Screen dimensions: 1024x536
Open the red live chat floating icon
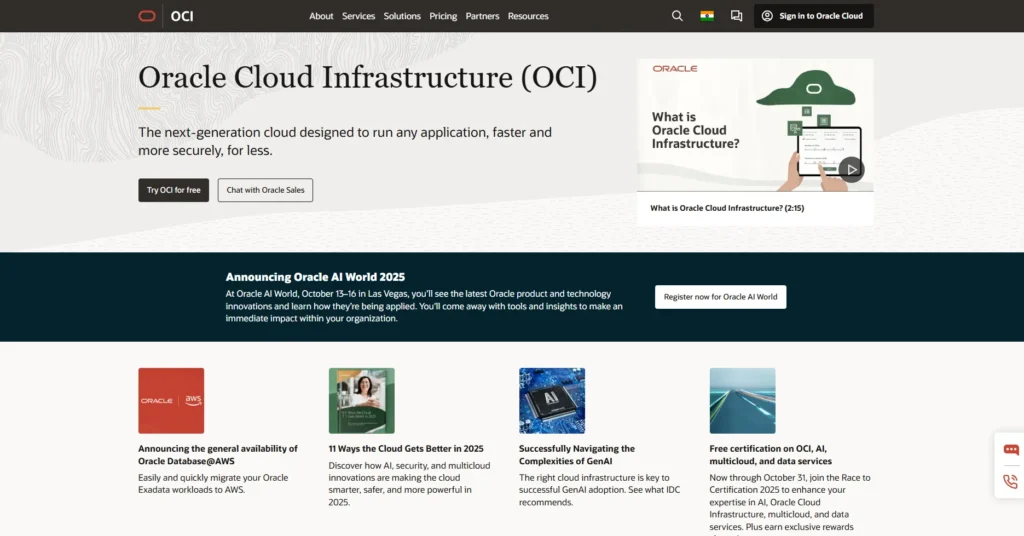[x=1011, y=449]
